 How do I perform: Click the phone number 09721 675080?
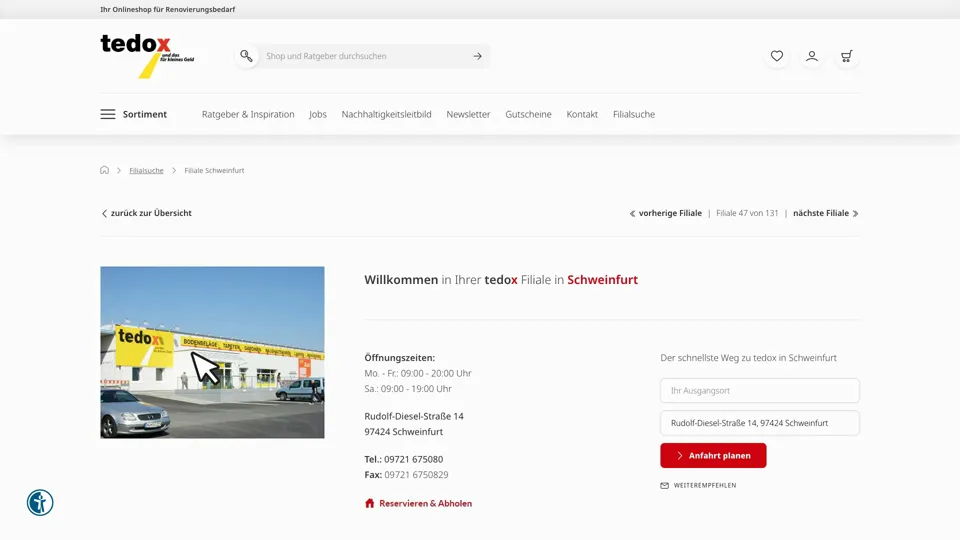click(413, 459)
